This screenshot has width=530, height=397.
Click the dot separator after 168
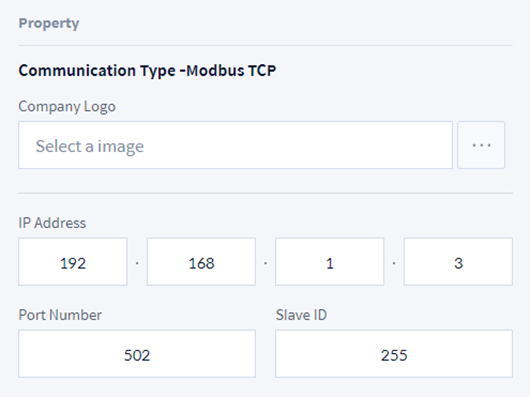click(265, 263)
